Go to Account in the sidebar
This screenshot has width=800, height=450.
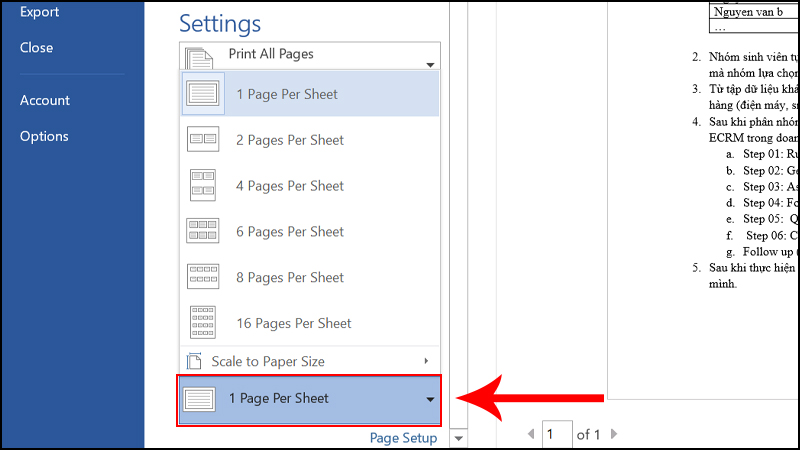pyautogui.click(x=45, y=100)
